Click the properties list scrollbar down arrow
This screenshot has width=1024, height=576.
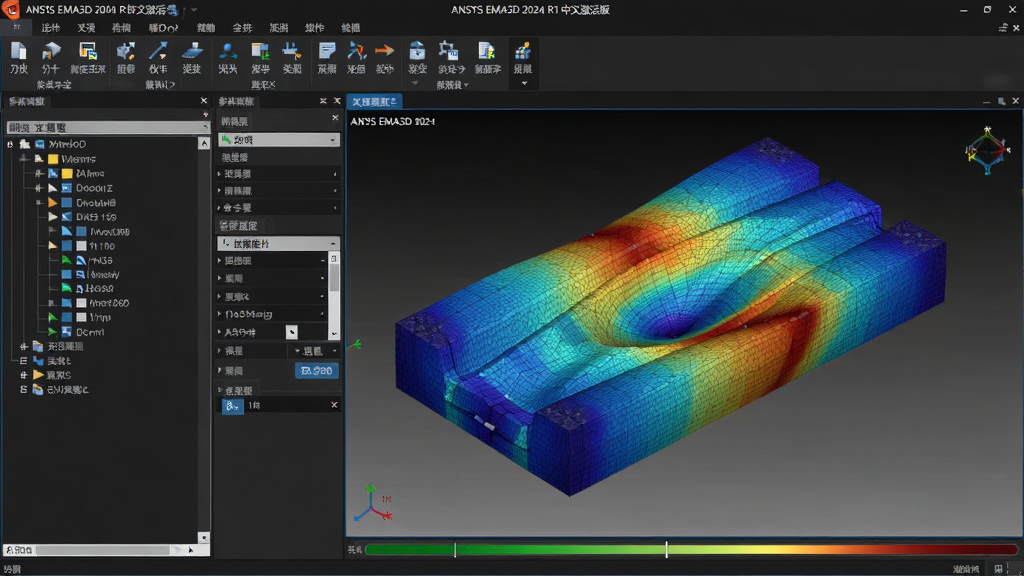(334, 334)
